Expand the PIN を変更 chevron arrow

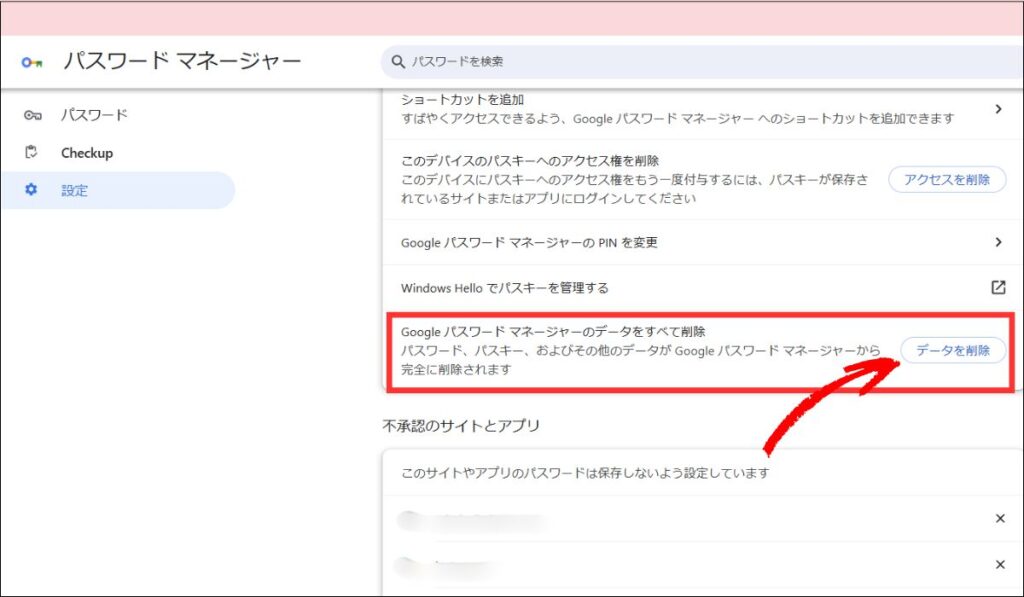click(997, 242)
